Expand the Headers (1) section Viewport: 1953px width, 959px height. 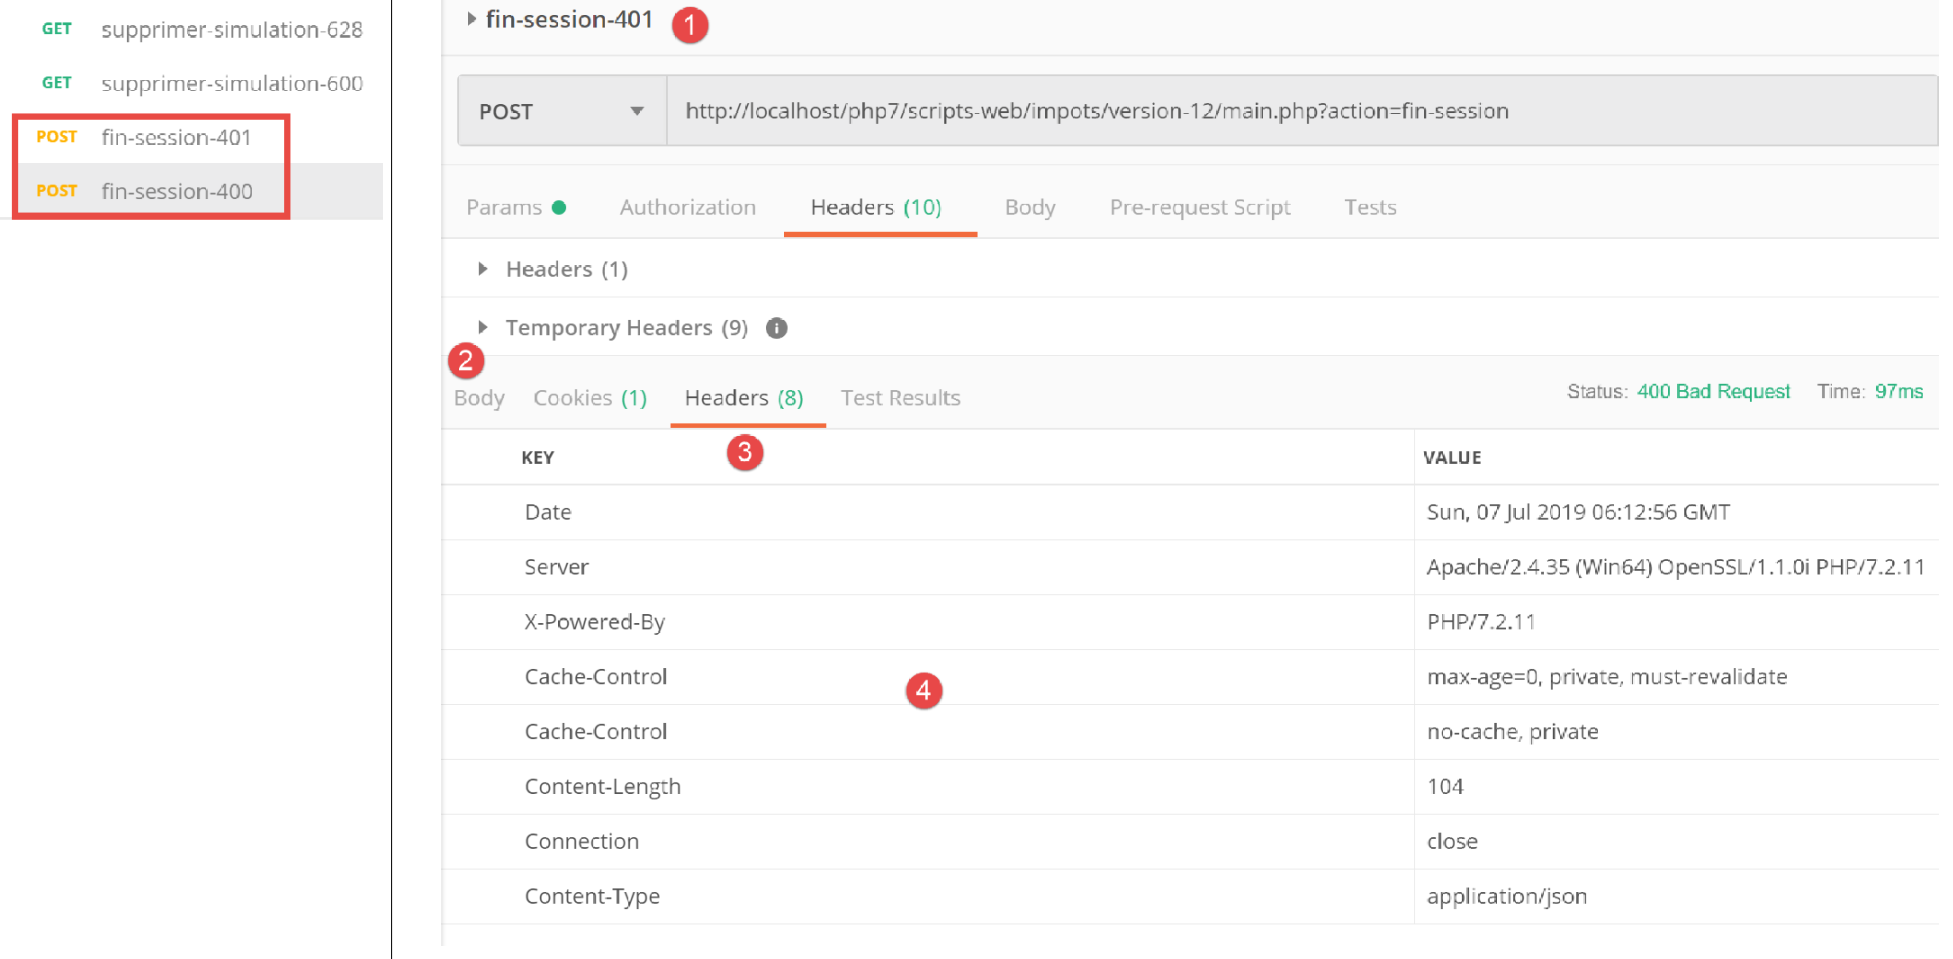pos(483,269)
